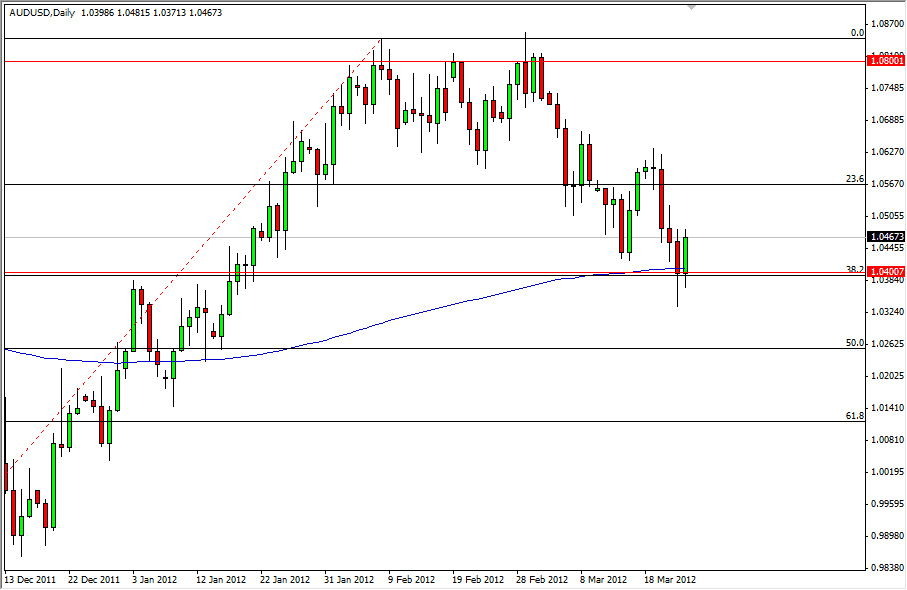The height and width of the screenshot is (590, 907).
Task: Click the black horizontal line at 1.05670
Action: pyautogui.click(x=400, y=181)
